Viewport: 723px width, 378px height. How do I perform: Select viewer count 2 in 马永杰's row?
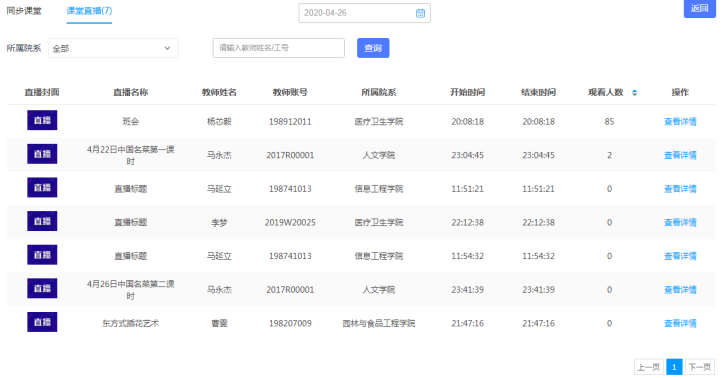[609, 155]
